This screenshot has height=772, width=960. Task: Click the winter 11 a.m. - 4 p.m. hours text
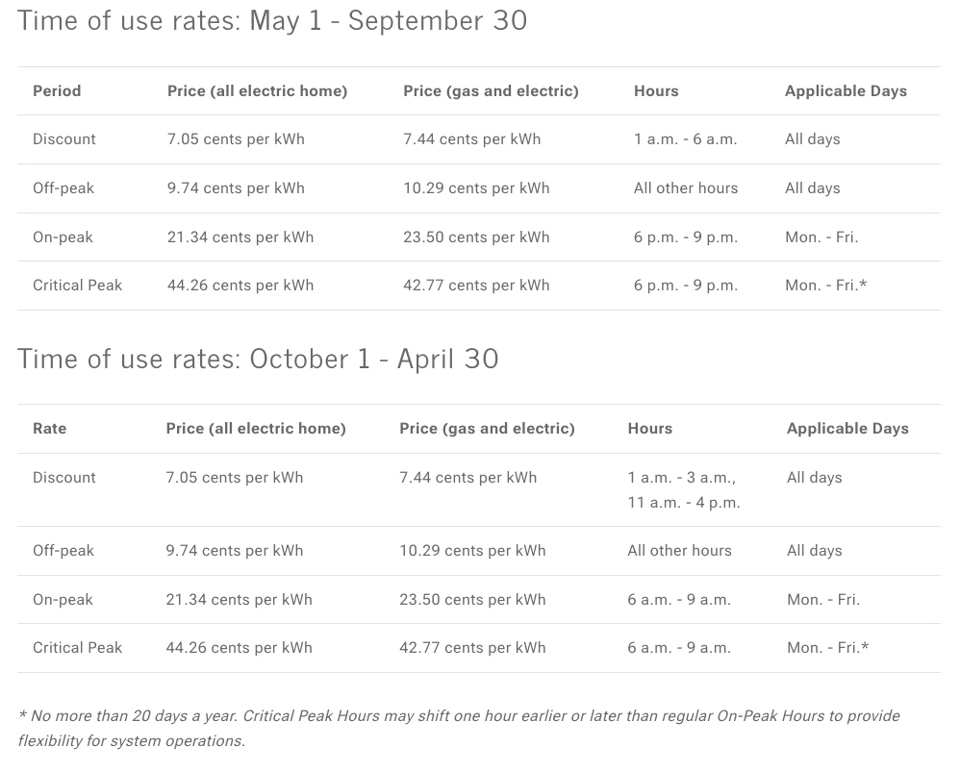click(x=684, y=503)
